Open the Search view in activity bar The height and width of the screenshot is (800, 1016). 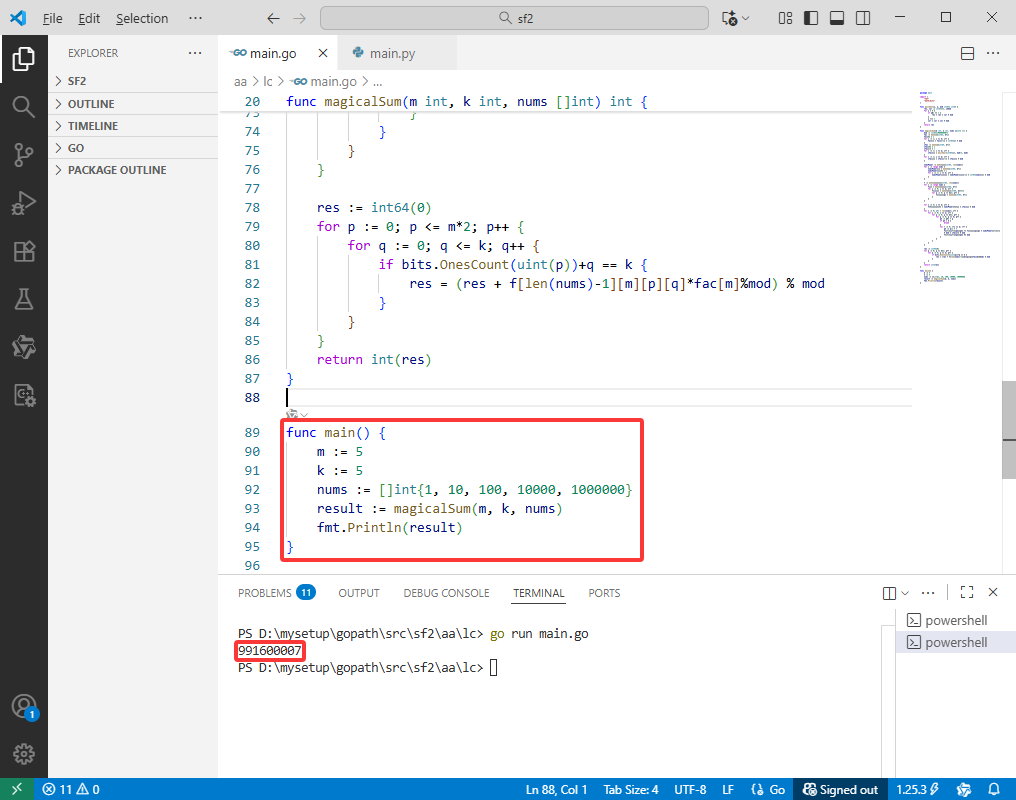click(x=24, y=107)
